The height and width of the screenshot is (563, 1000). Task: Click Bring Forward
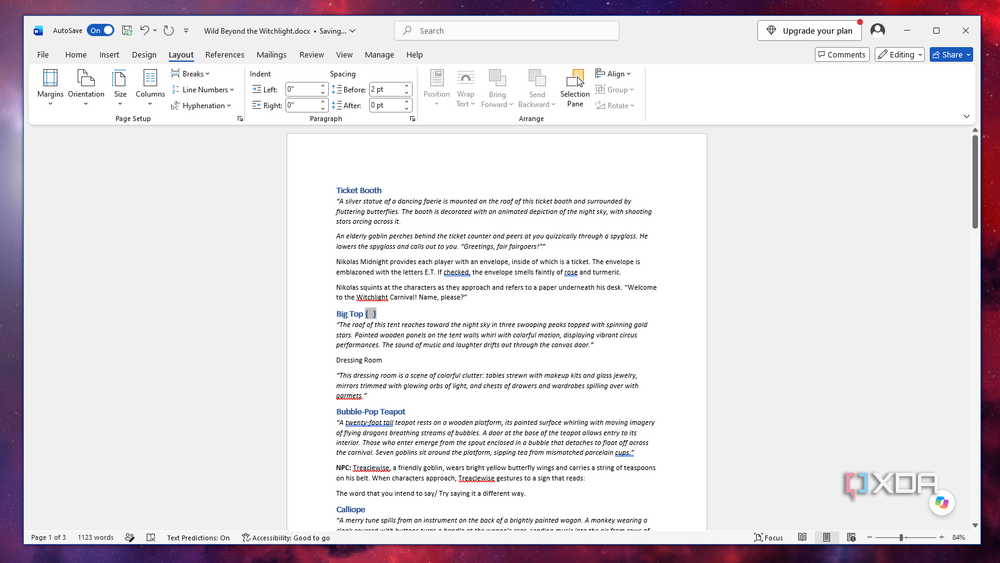[497, 88]
